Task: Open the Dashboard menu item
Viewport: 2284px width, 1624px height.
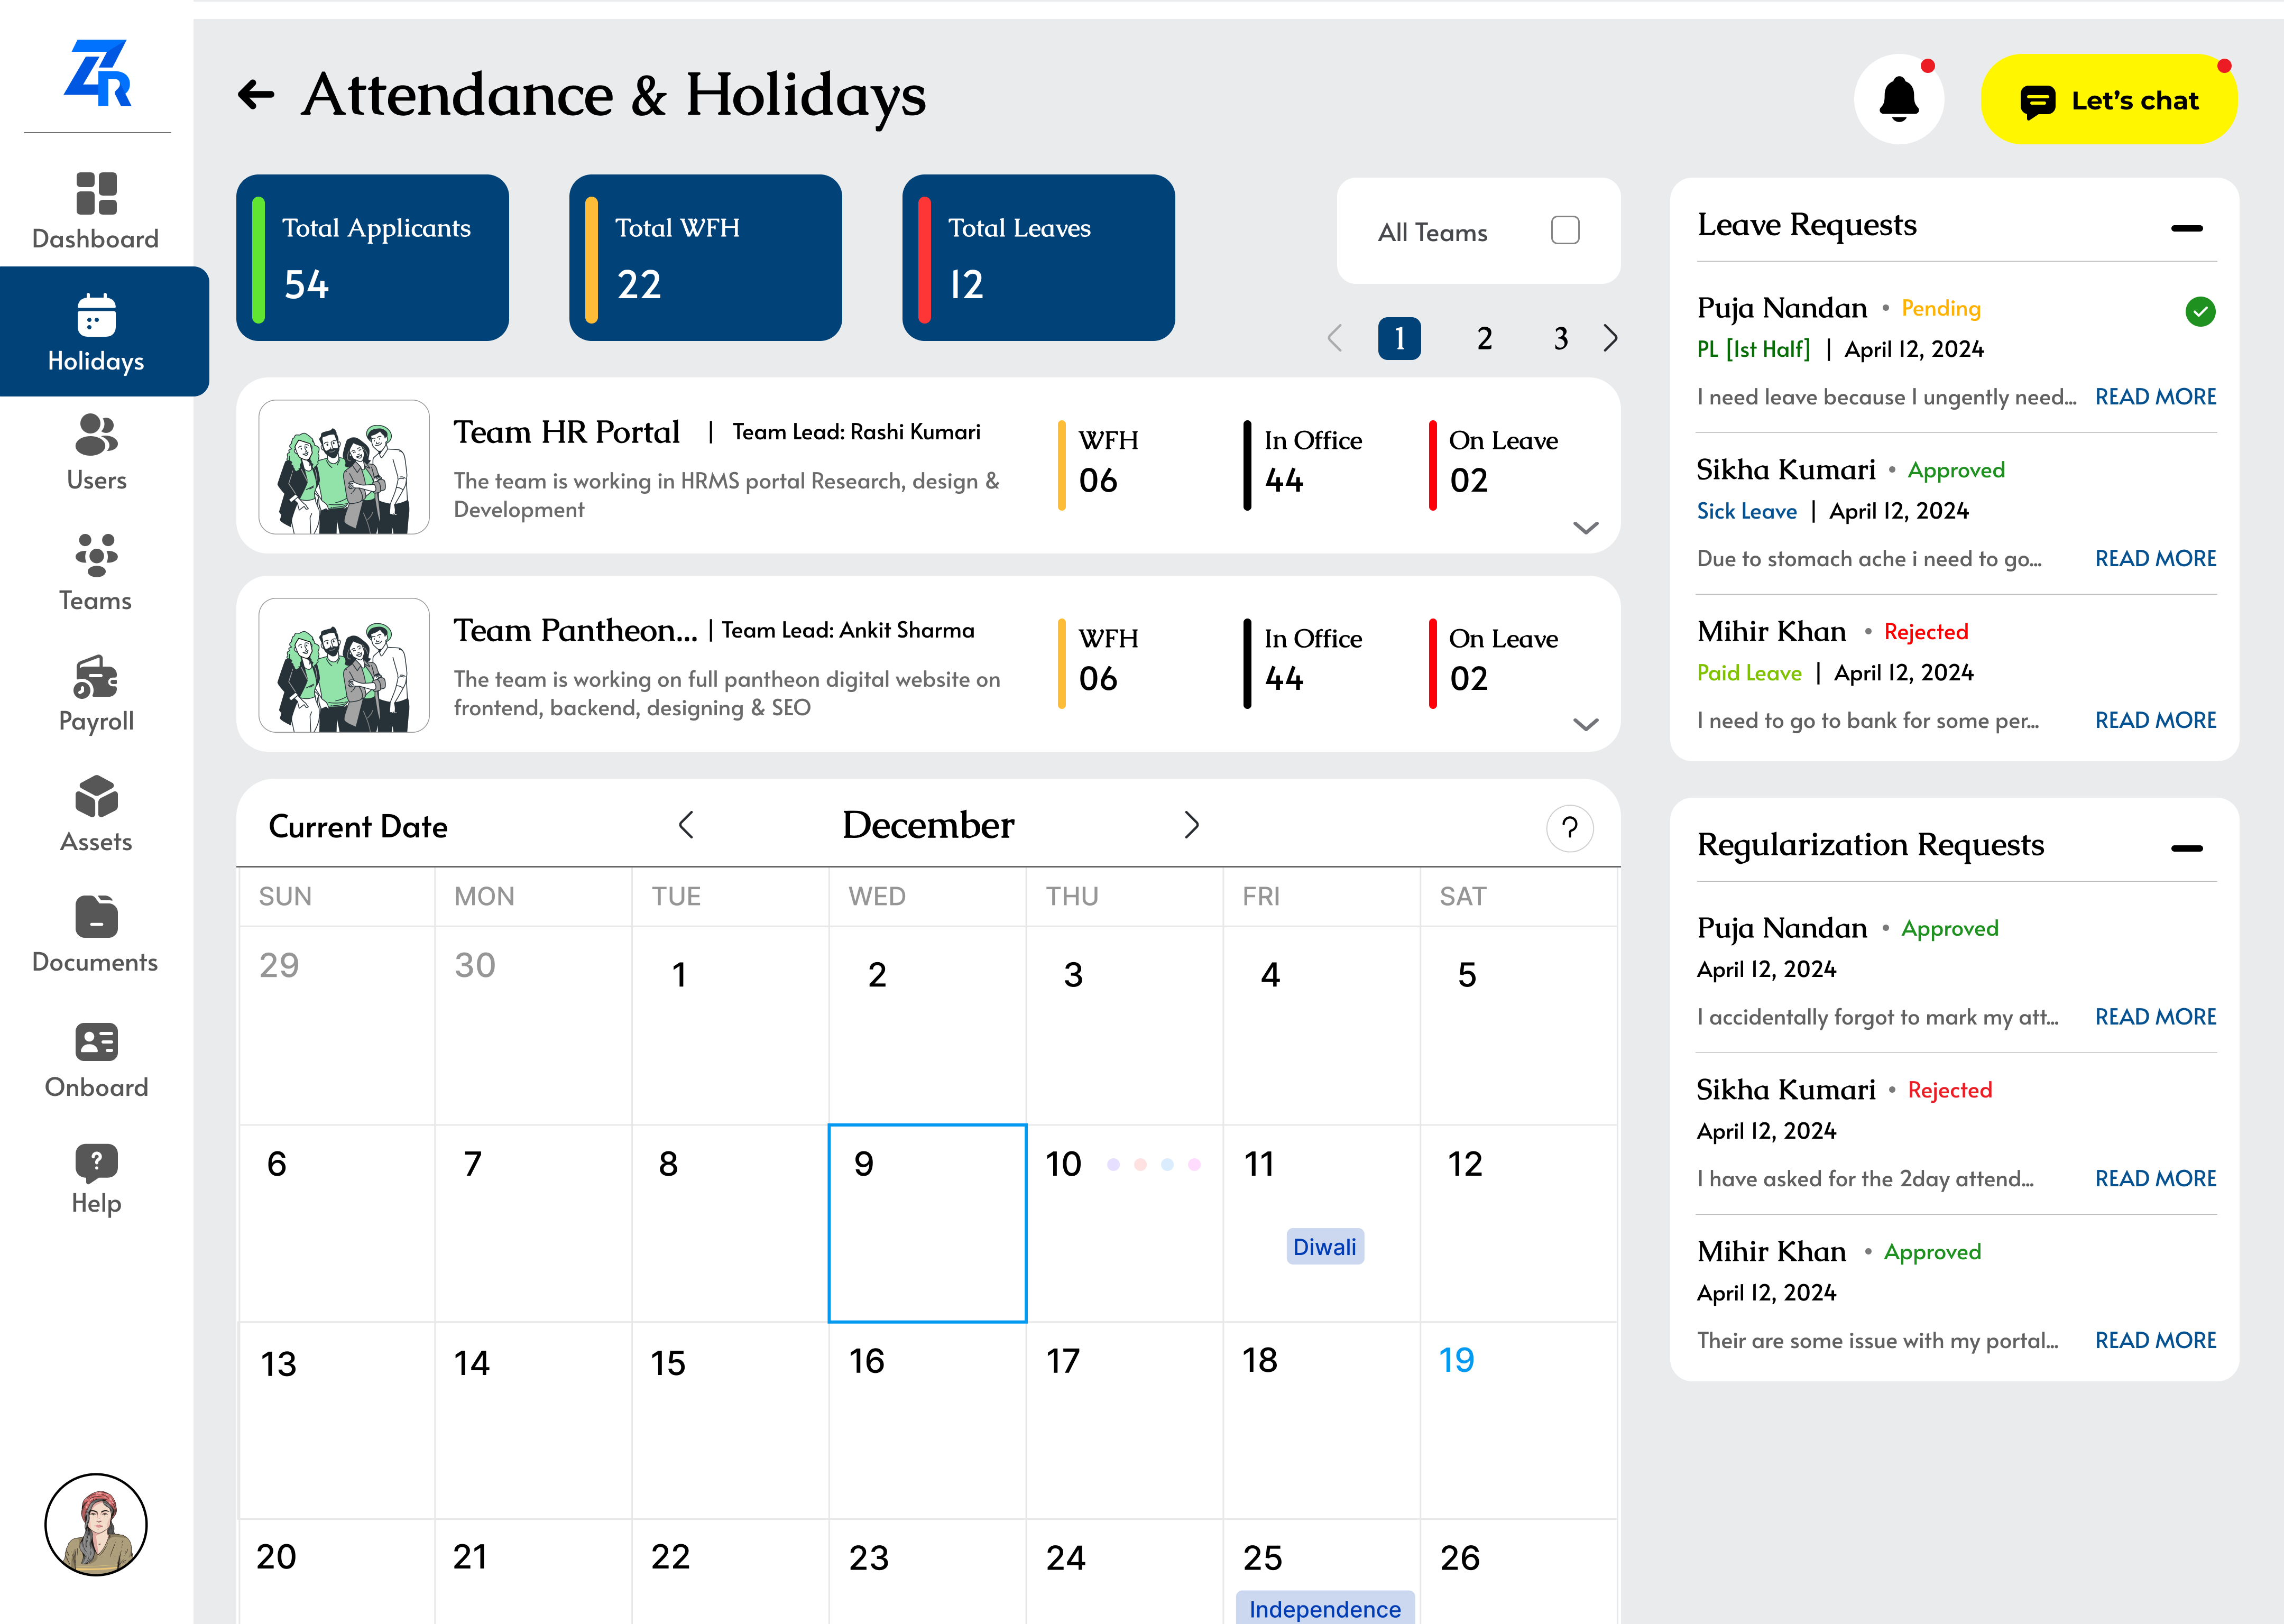Action: [96, 211]
